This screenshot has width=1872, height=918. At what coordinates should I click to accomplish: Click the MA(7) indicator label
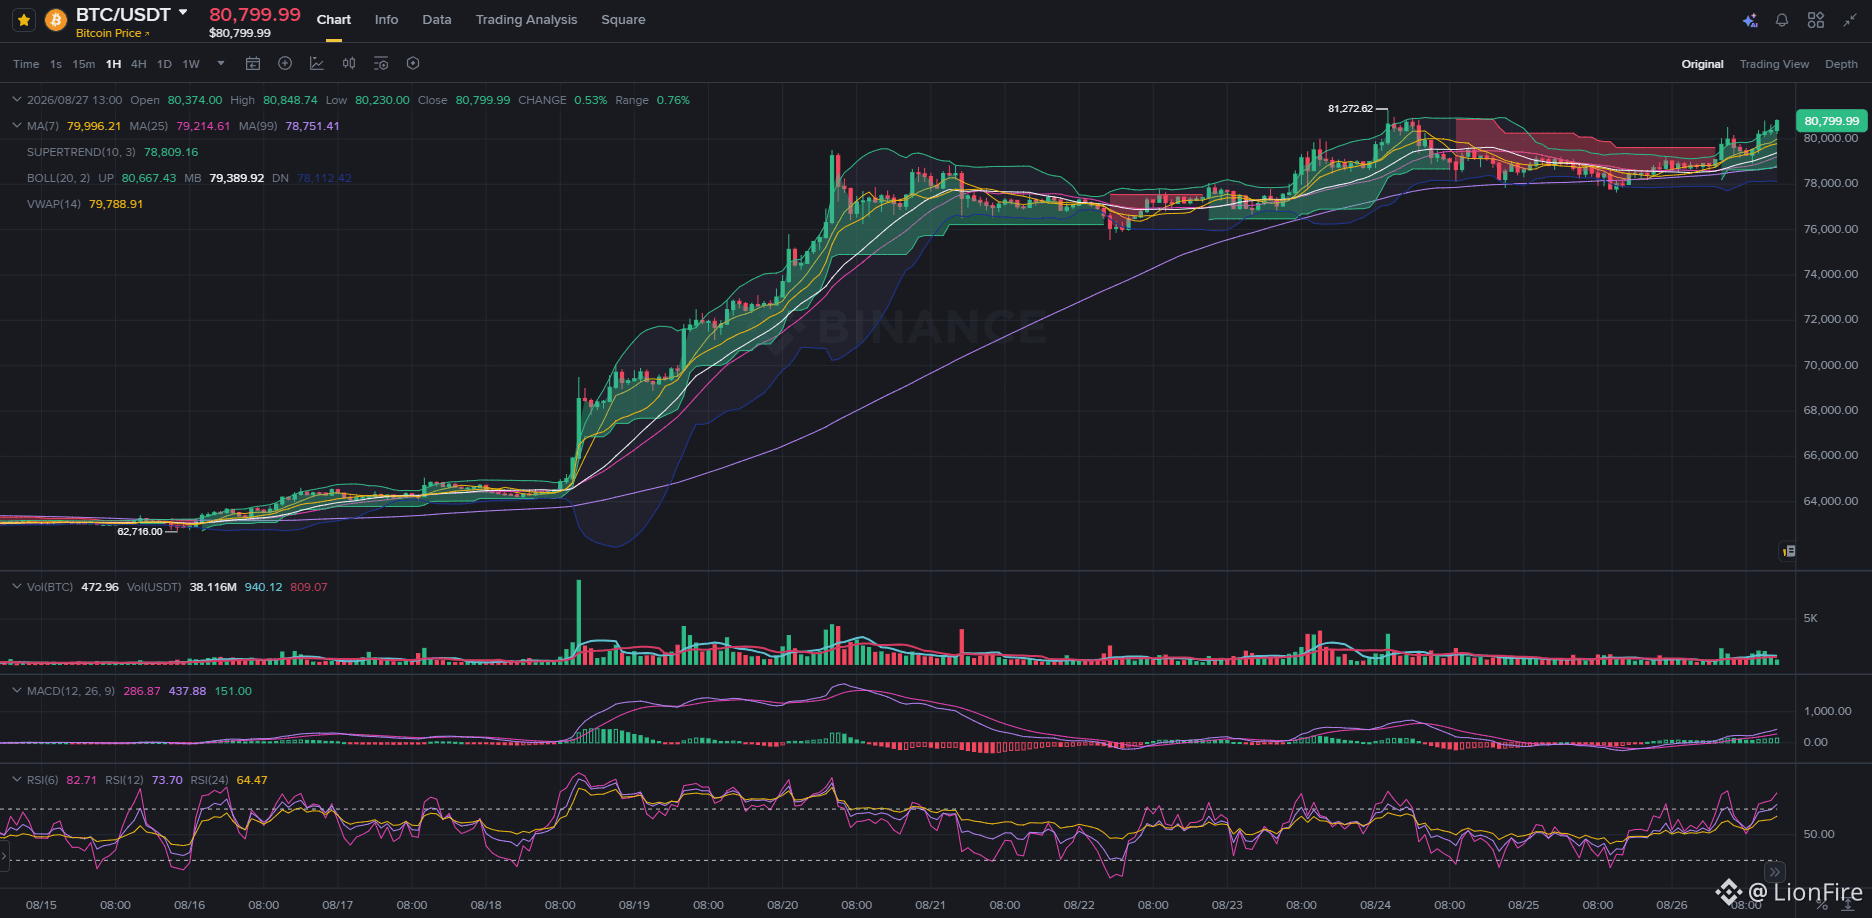coord(43,126)
